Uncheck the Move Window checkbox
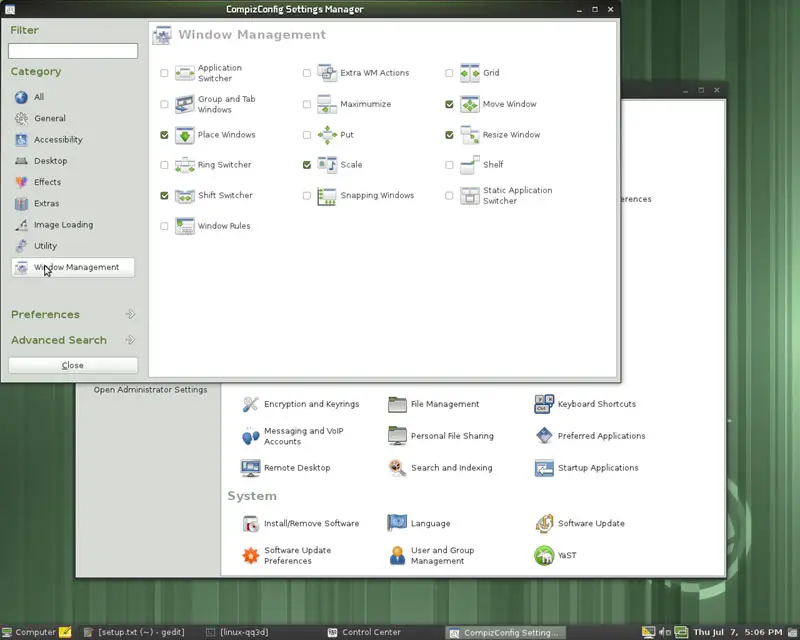800x640 pixels. (449, 104)
